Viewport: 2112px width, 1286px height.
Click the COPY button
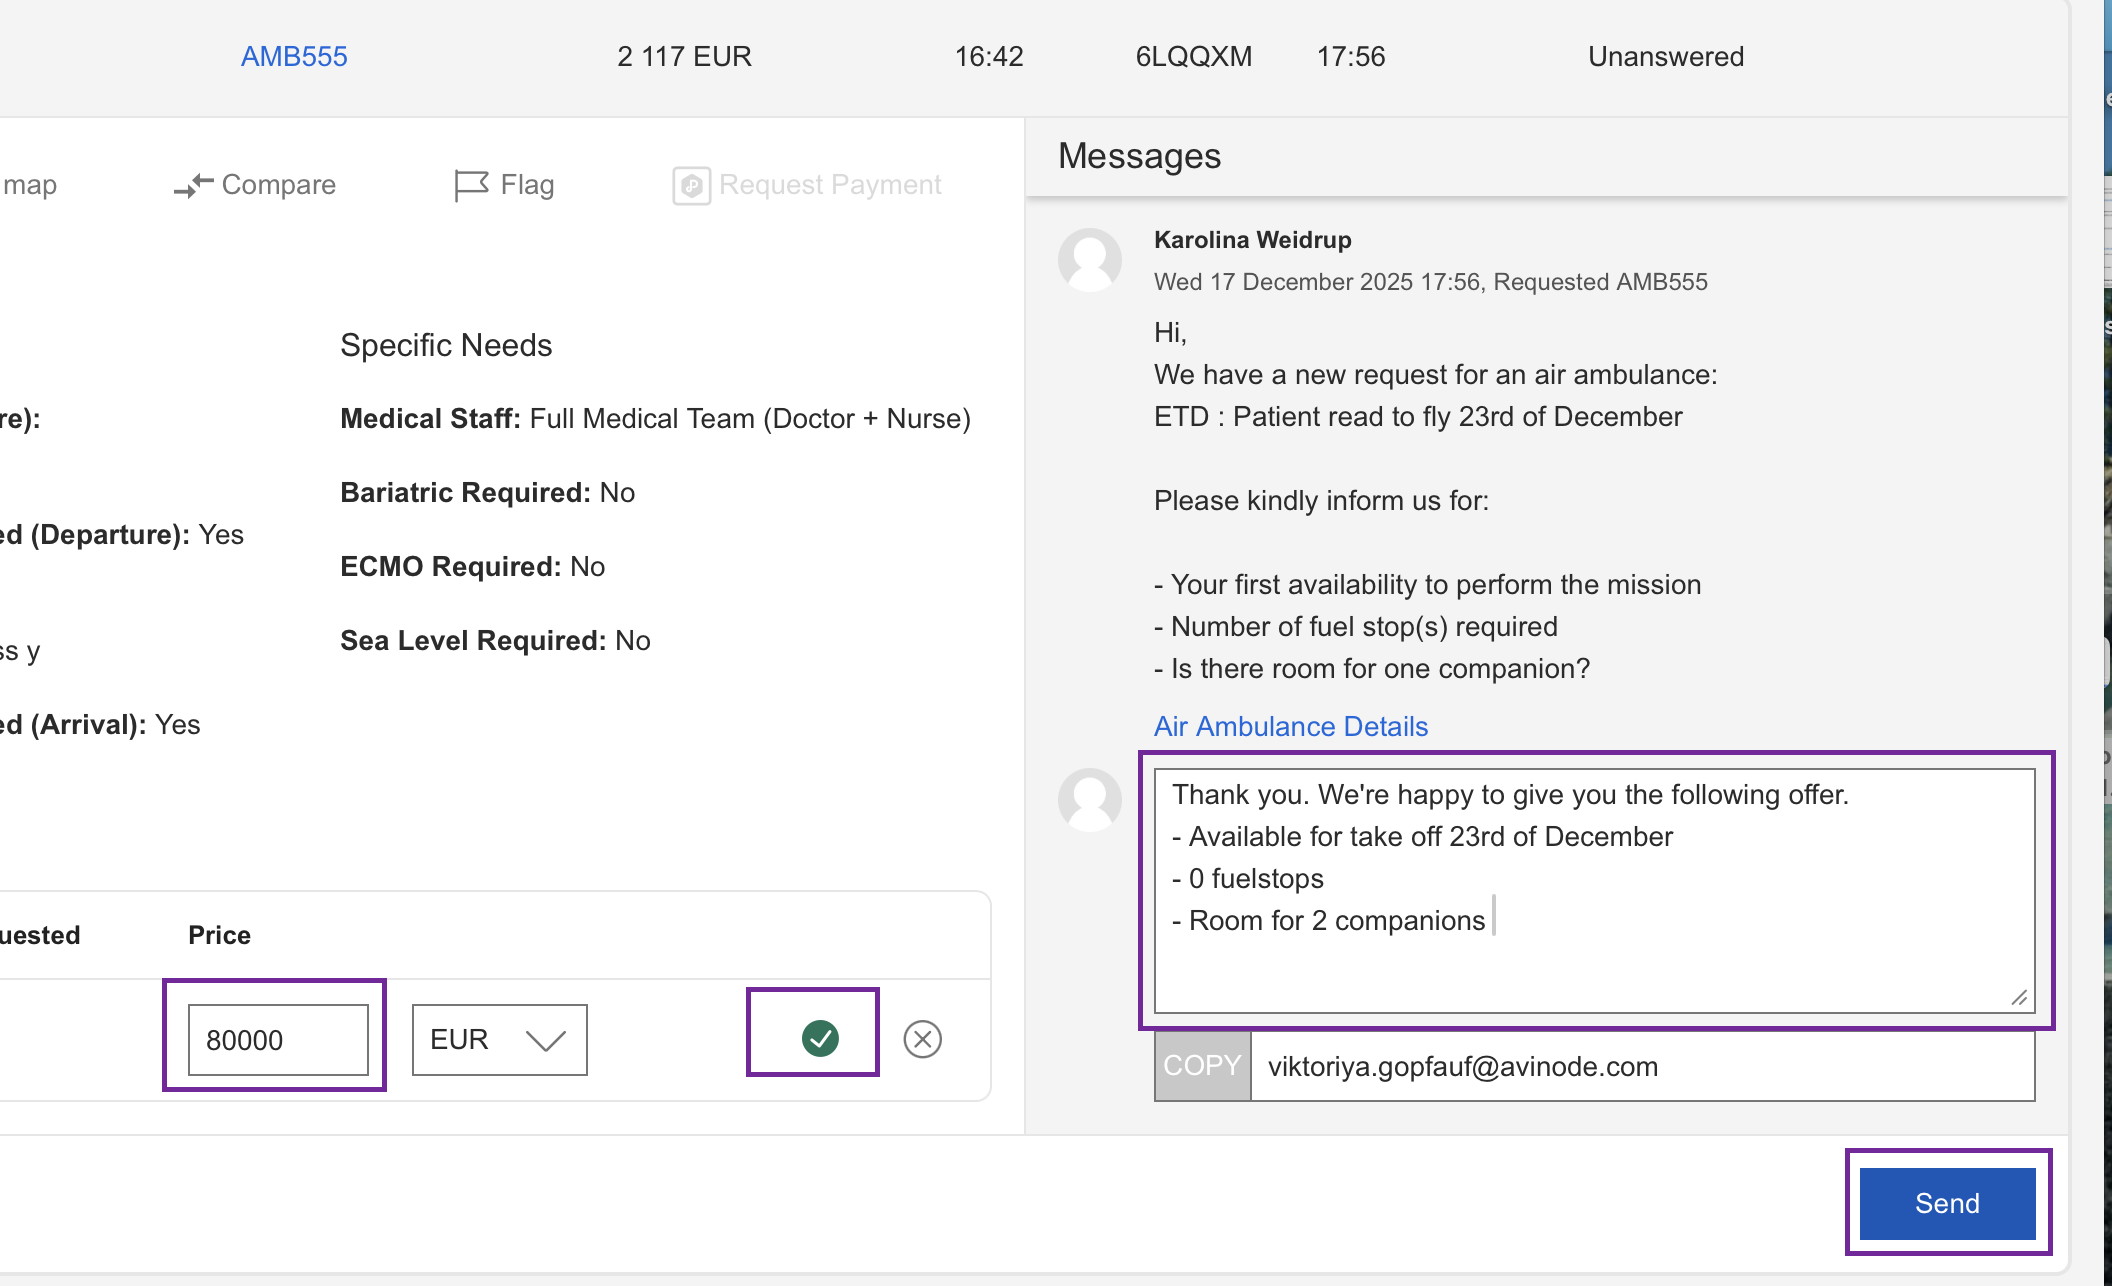pos(1202,1066)
